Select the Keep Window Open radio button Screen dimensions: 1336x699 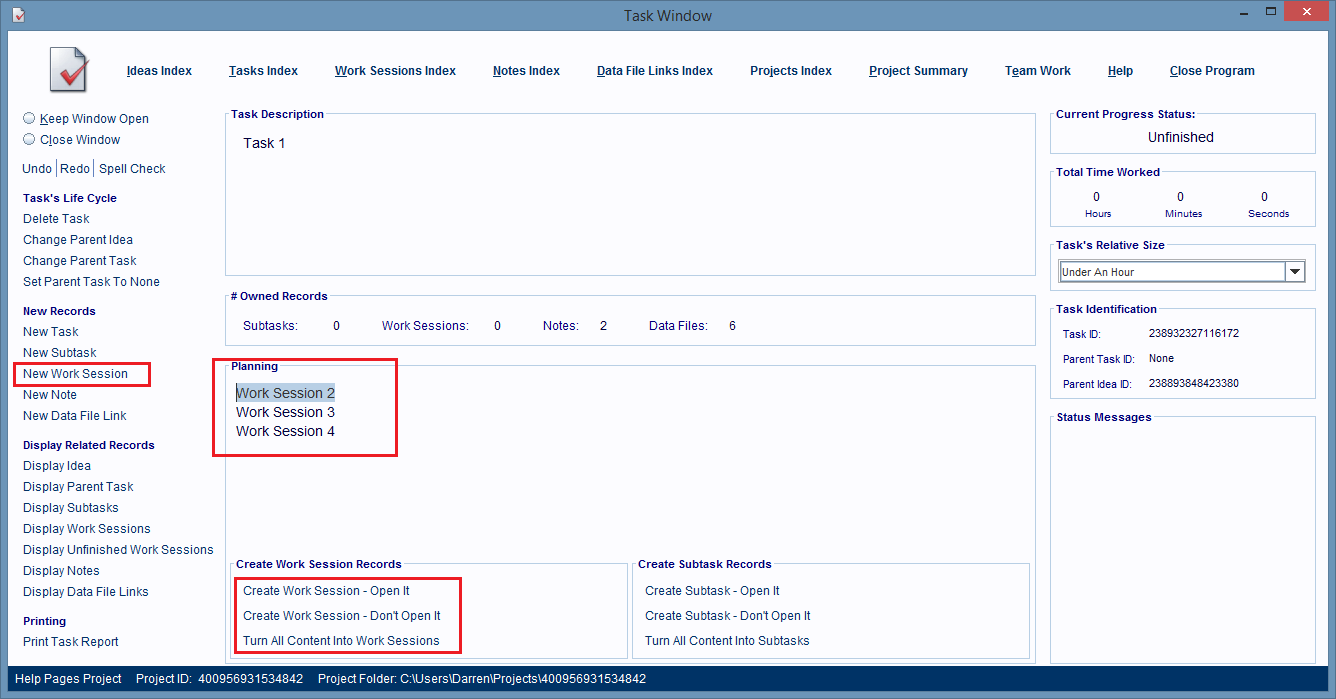click(x=29, y=118)
